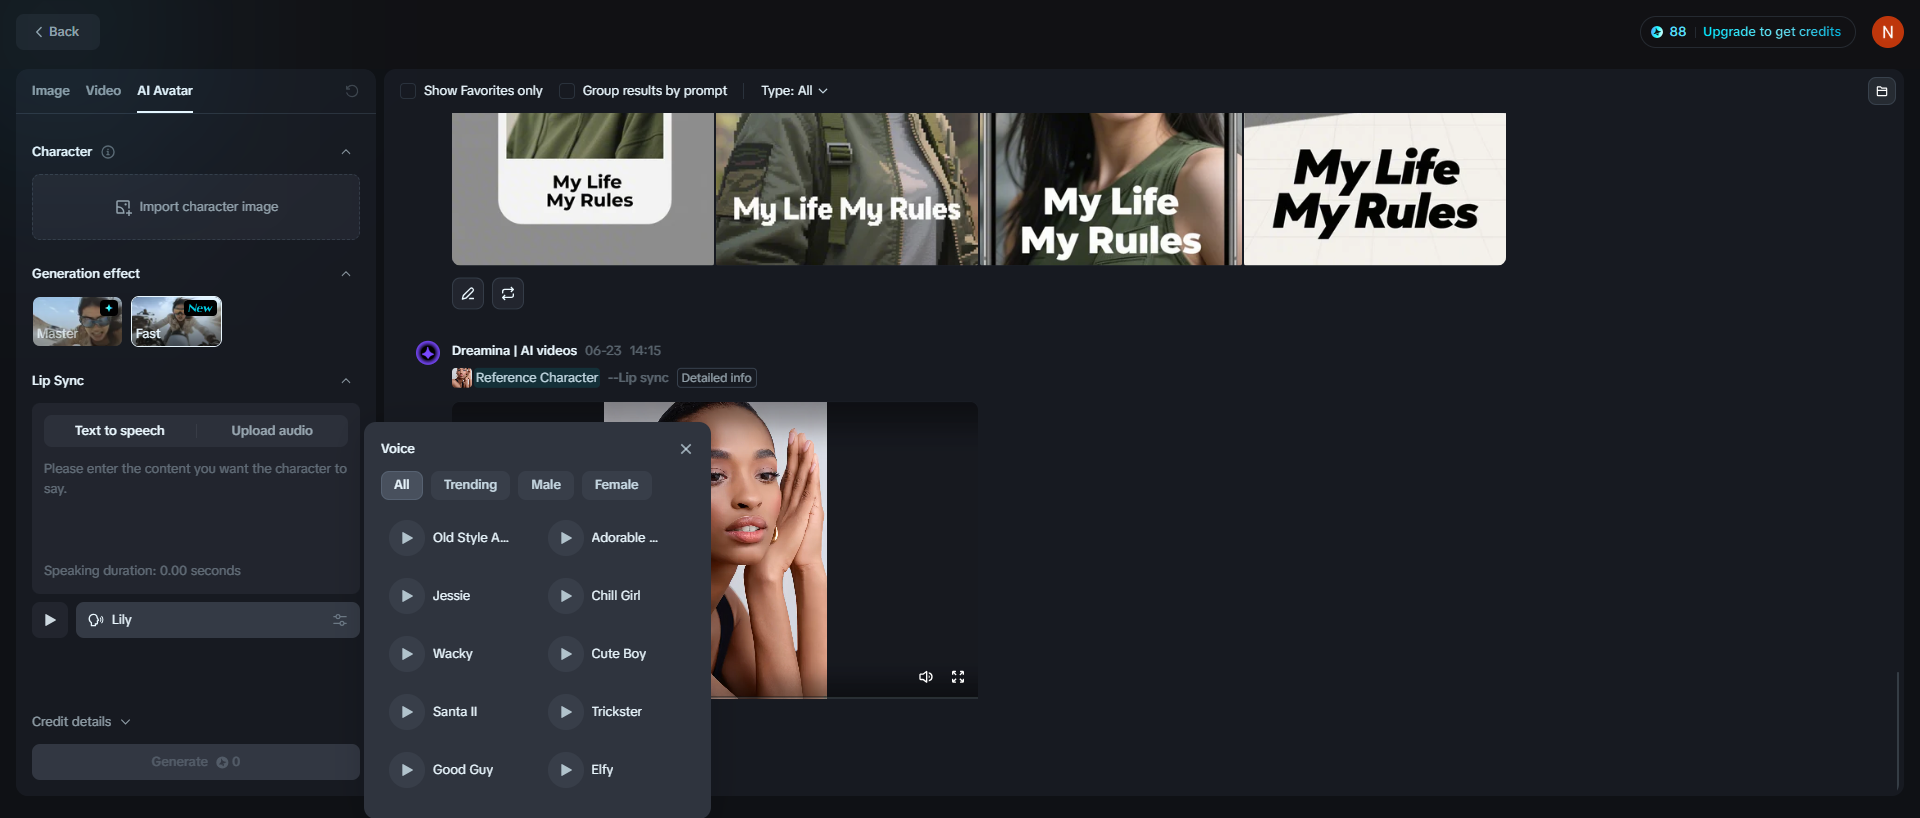Switch to the Video tab
The image size is (1920, 818).
[x=103, y=91]
